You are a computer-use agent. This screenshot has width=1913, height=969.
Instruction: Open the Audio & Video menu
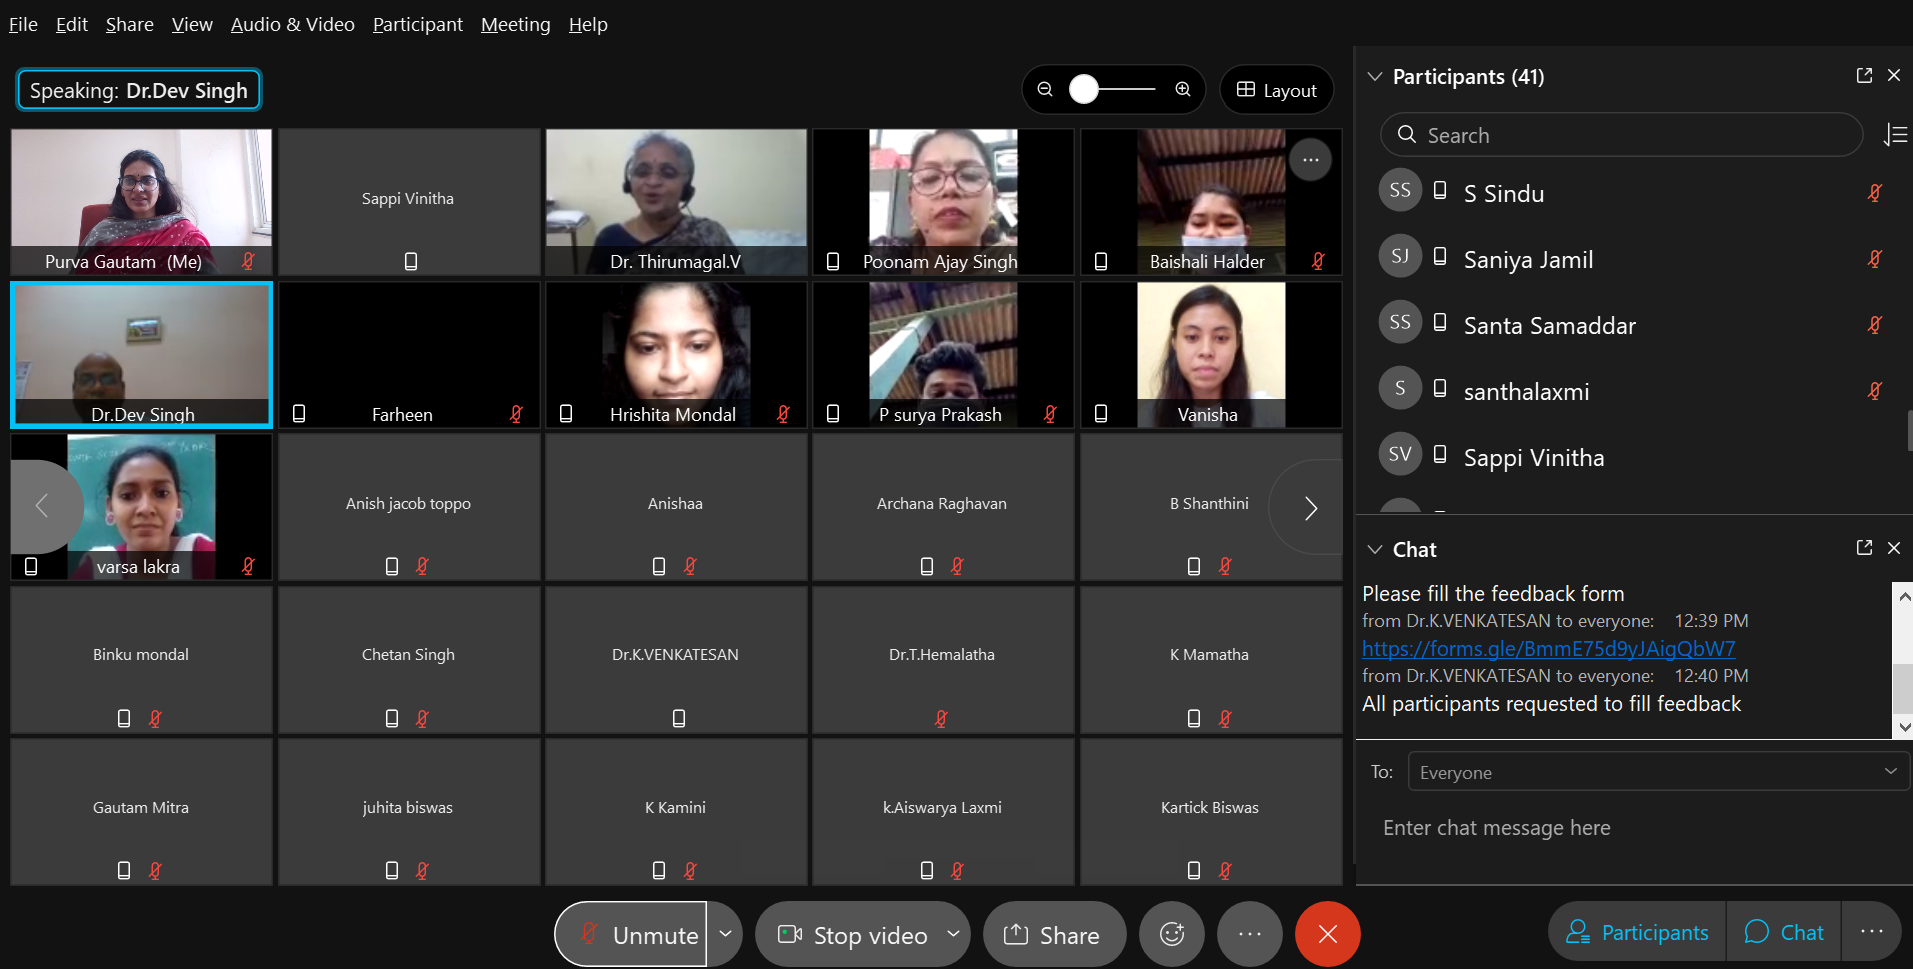[x=292, y=24]
